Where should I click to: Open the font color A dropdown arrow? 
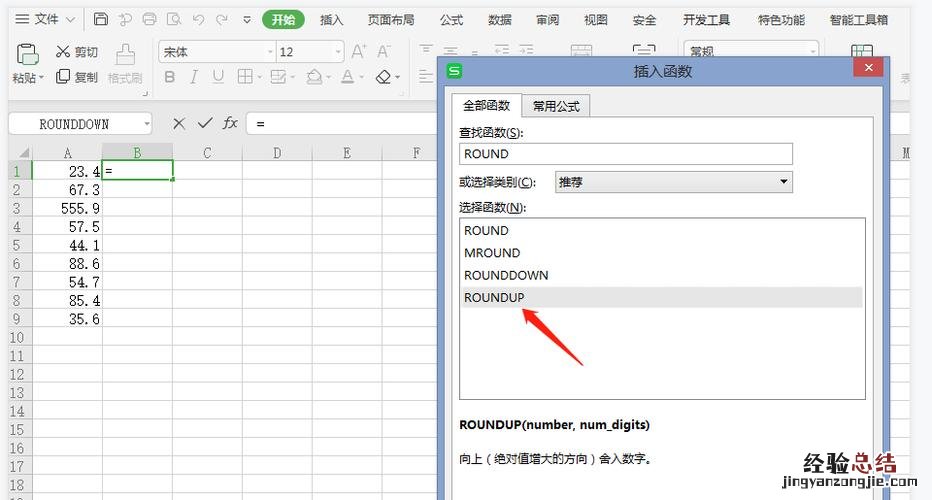pos(361,77)
